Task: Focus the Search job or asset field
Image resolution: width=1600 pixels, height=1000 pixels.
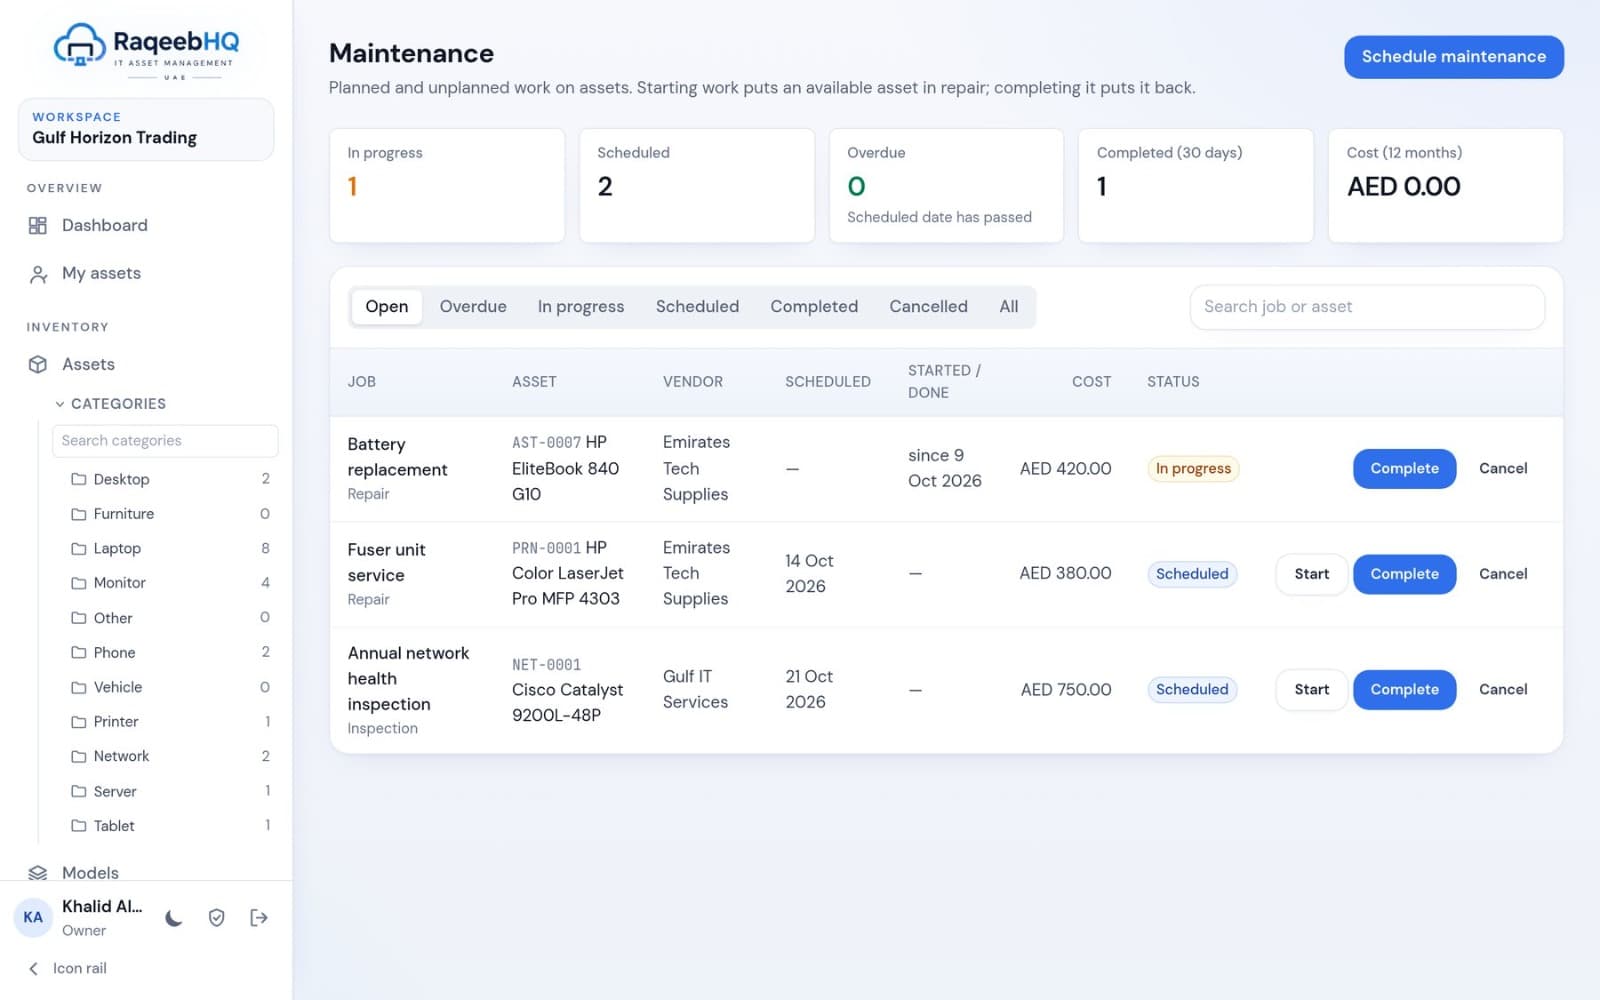Action: 1366,307
